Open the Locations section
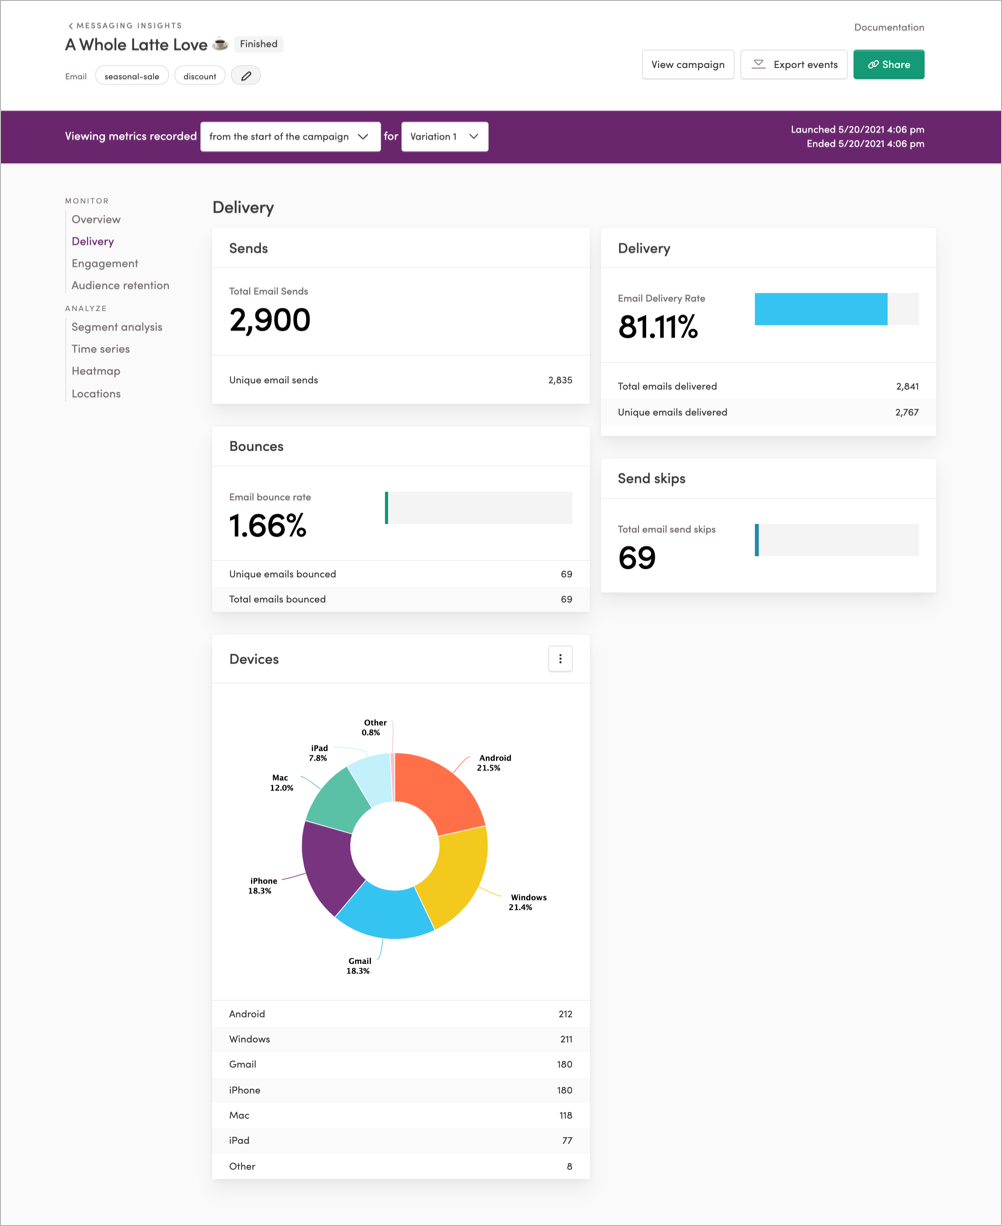Screen dimensions: 1002x1226 coord(95,393)
